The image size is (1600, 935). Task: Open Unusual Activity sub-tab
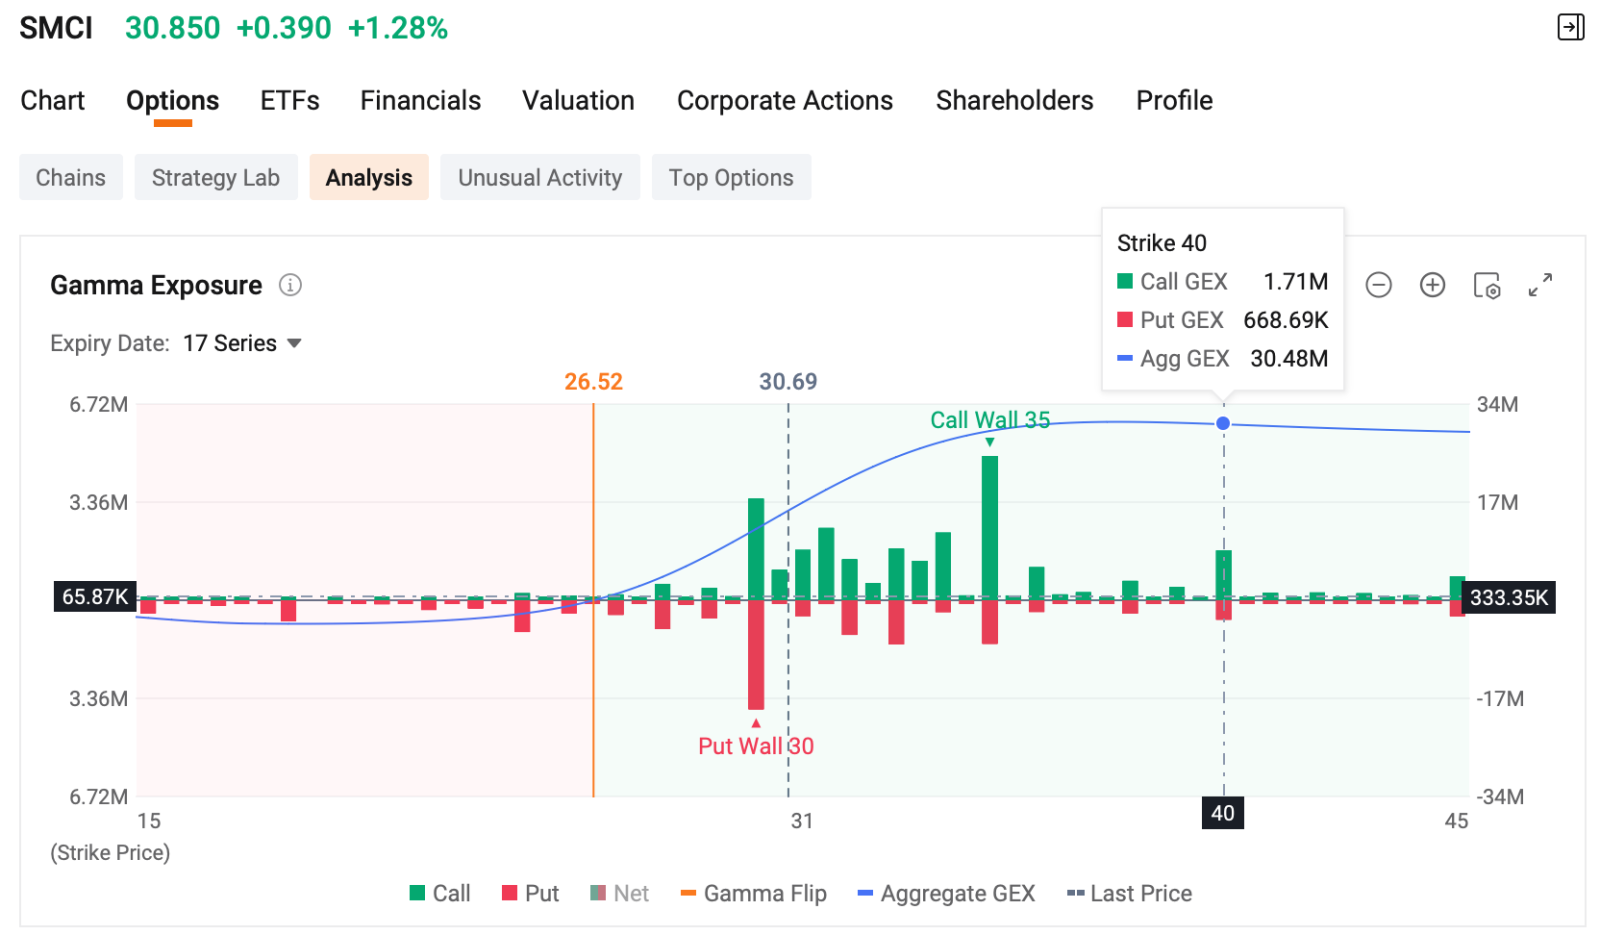(540, 177)
